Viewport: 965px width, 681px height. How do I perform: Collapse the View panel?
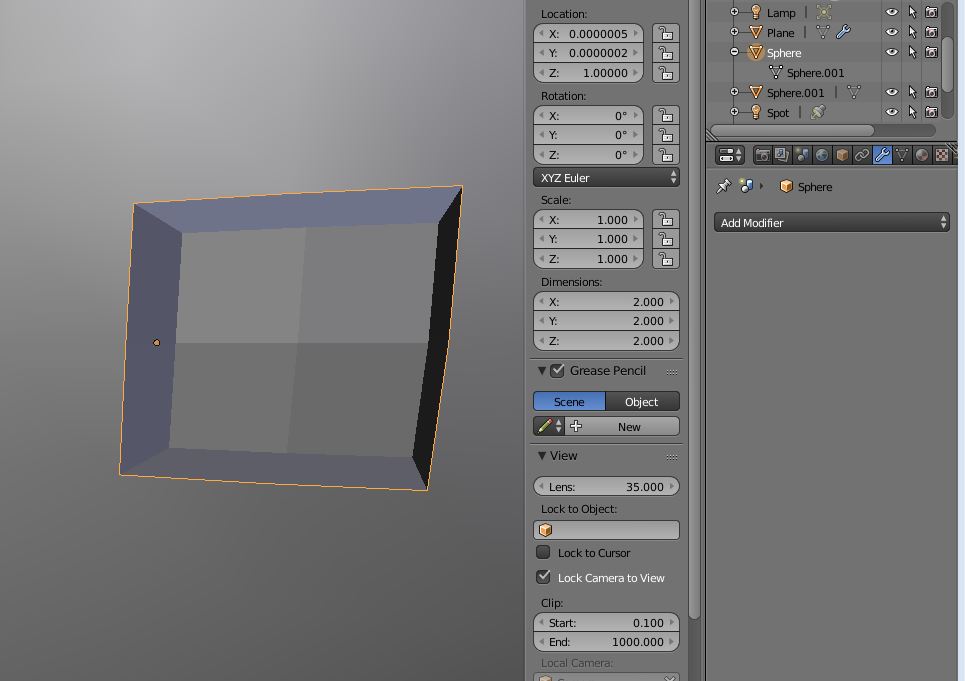pos(542,455)
